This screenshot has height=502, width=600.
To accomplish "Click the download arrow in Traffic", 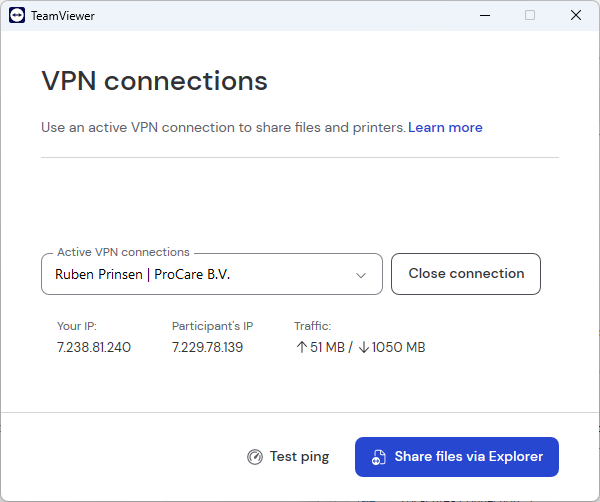I will pos(364,347).
